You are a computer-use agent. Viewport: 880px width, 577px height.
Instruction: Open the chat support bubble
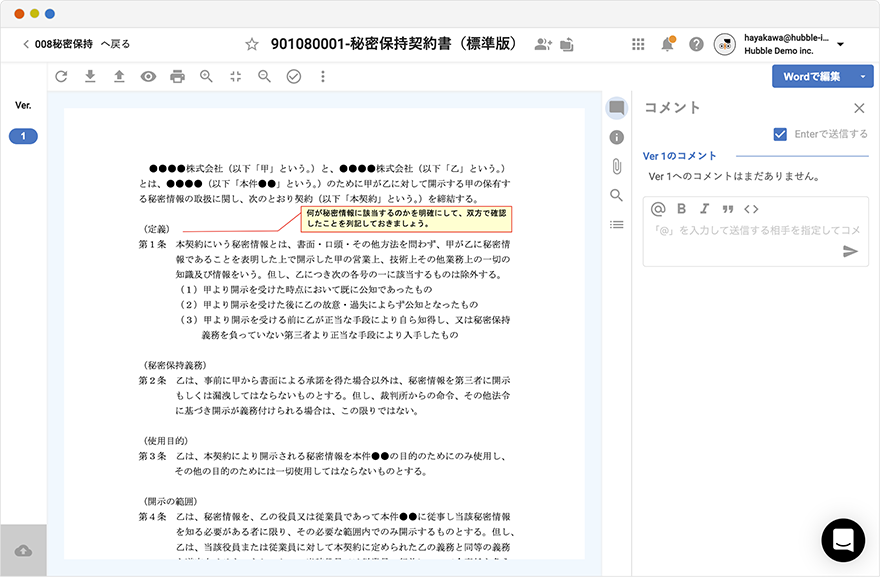pyautogui.click(x=843, y=541)
